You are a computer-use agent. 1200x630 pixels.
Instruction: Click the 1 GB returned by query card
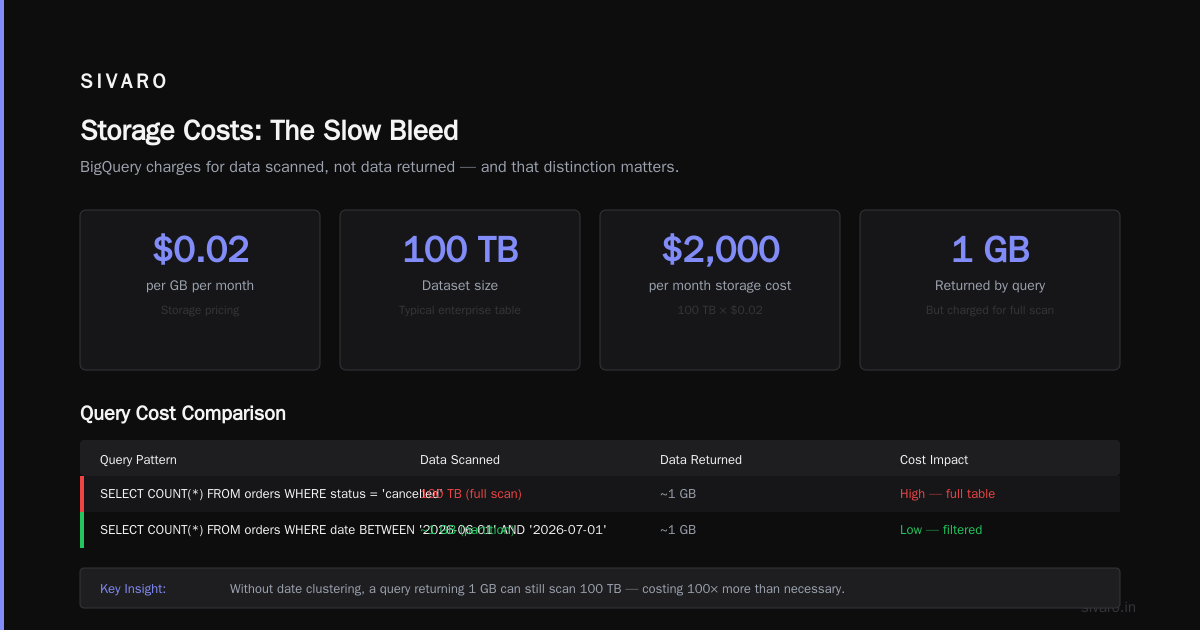point(990,290)
